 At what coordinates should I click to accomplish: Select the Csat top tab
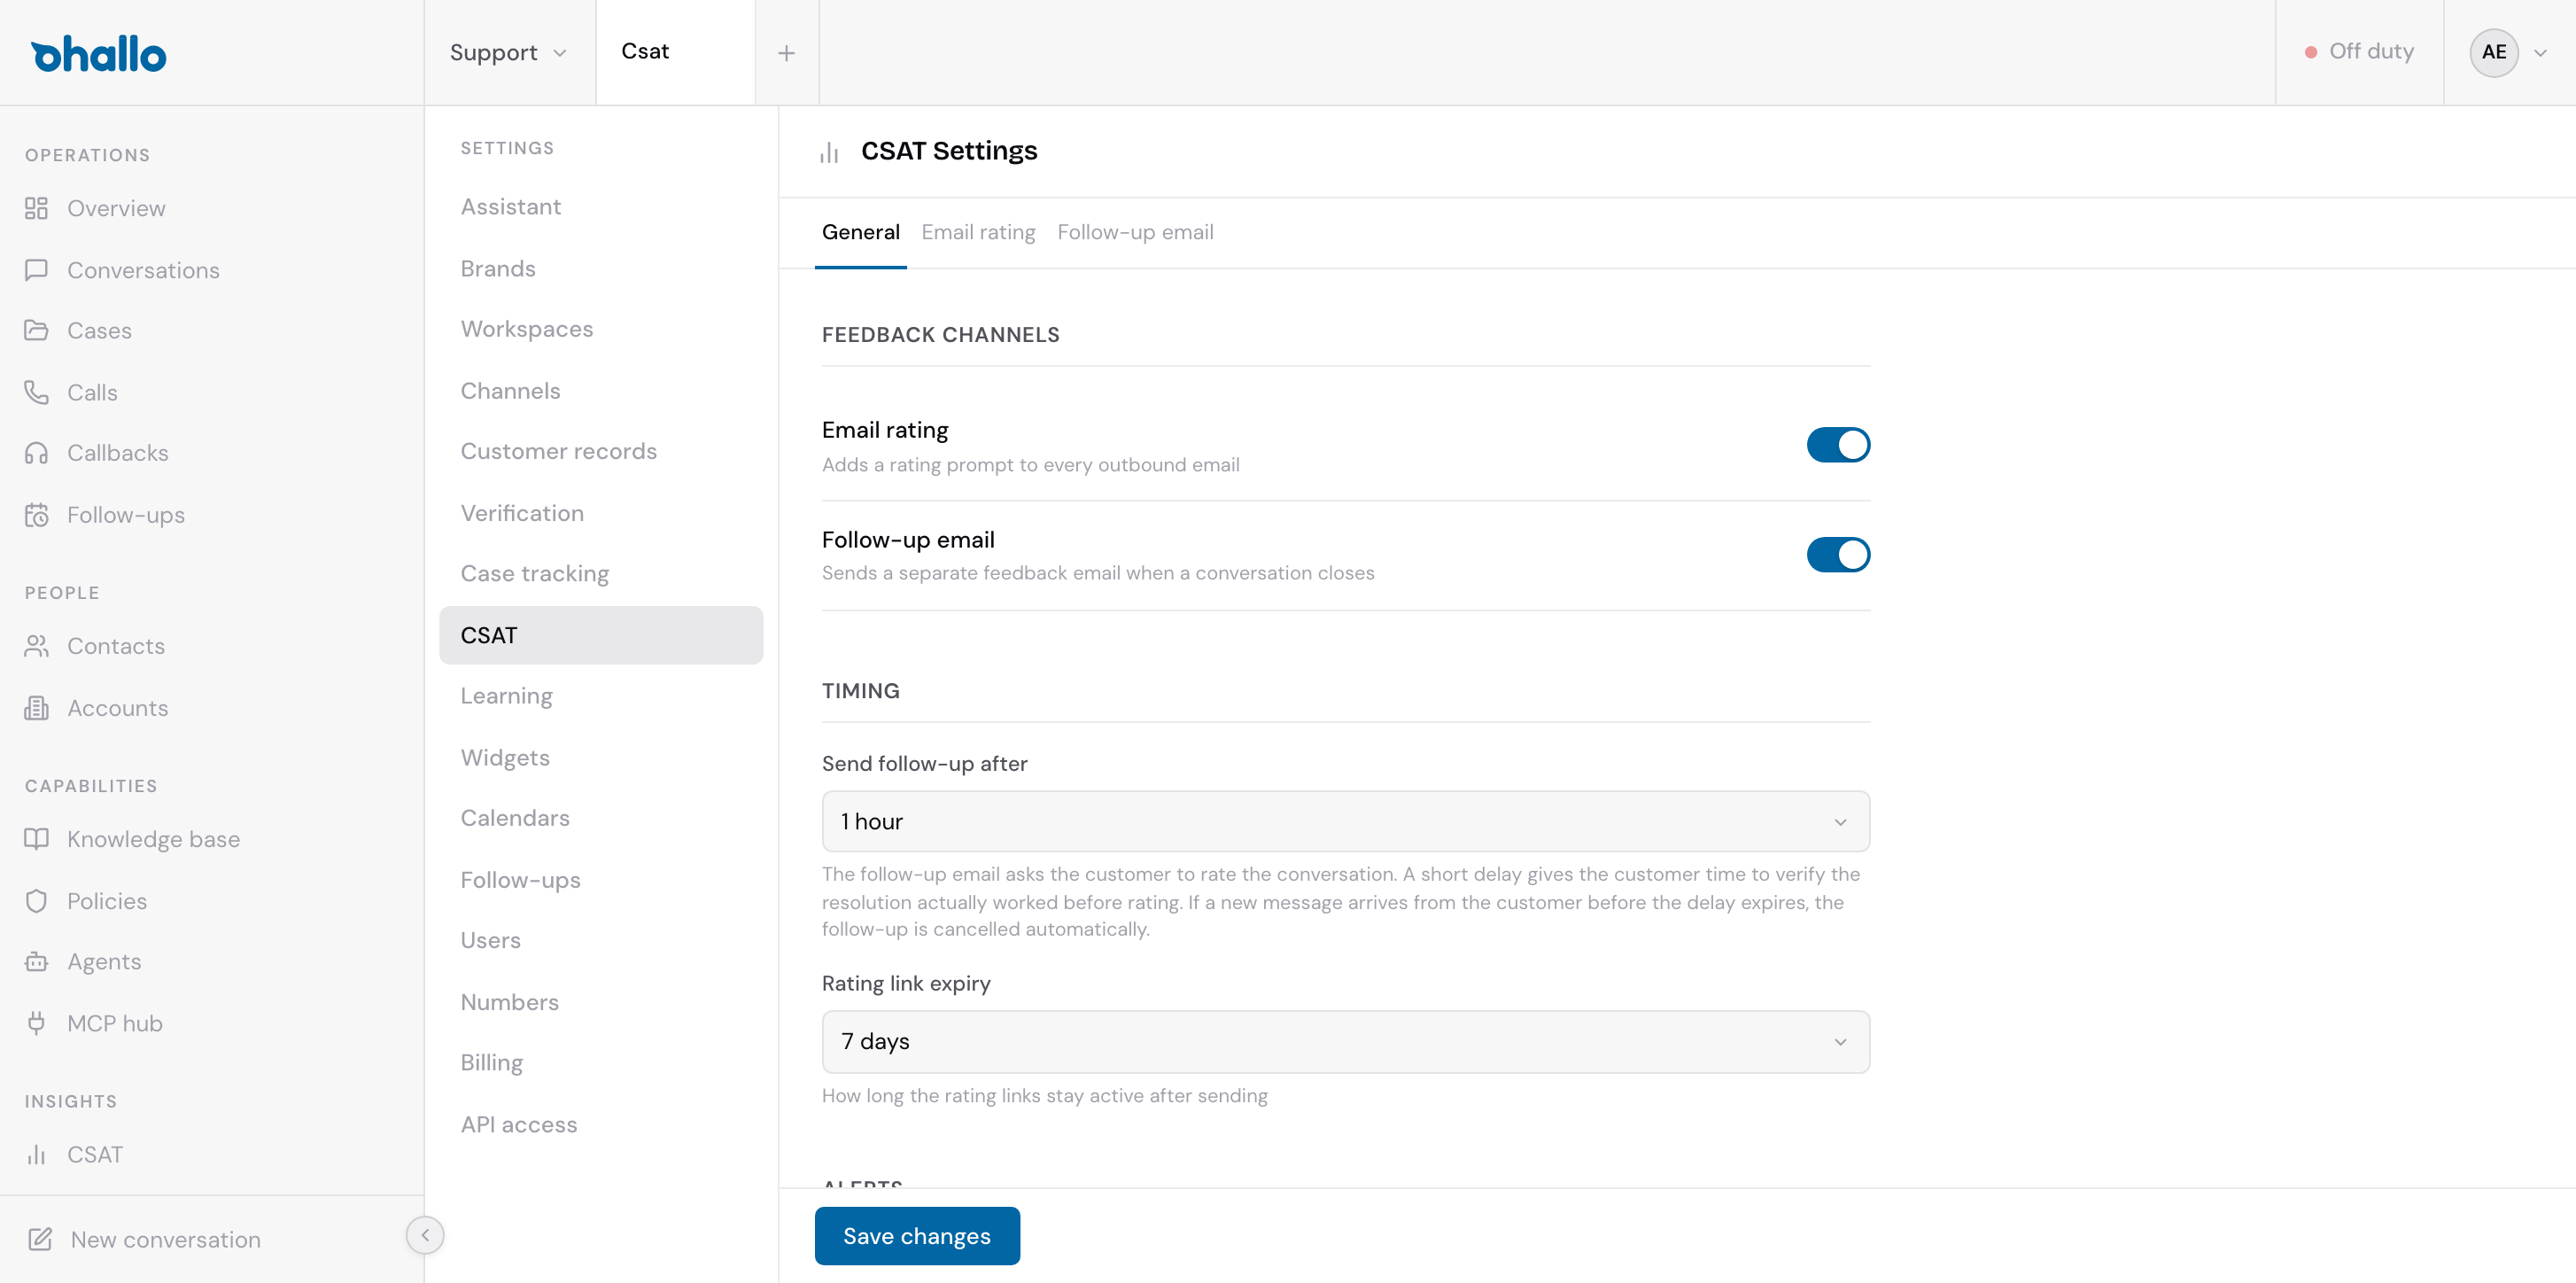676,52
